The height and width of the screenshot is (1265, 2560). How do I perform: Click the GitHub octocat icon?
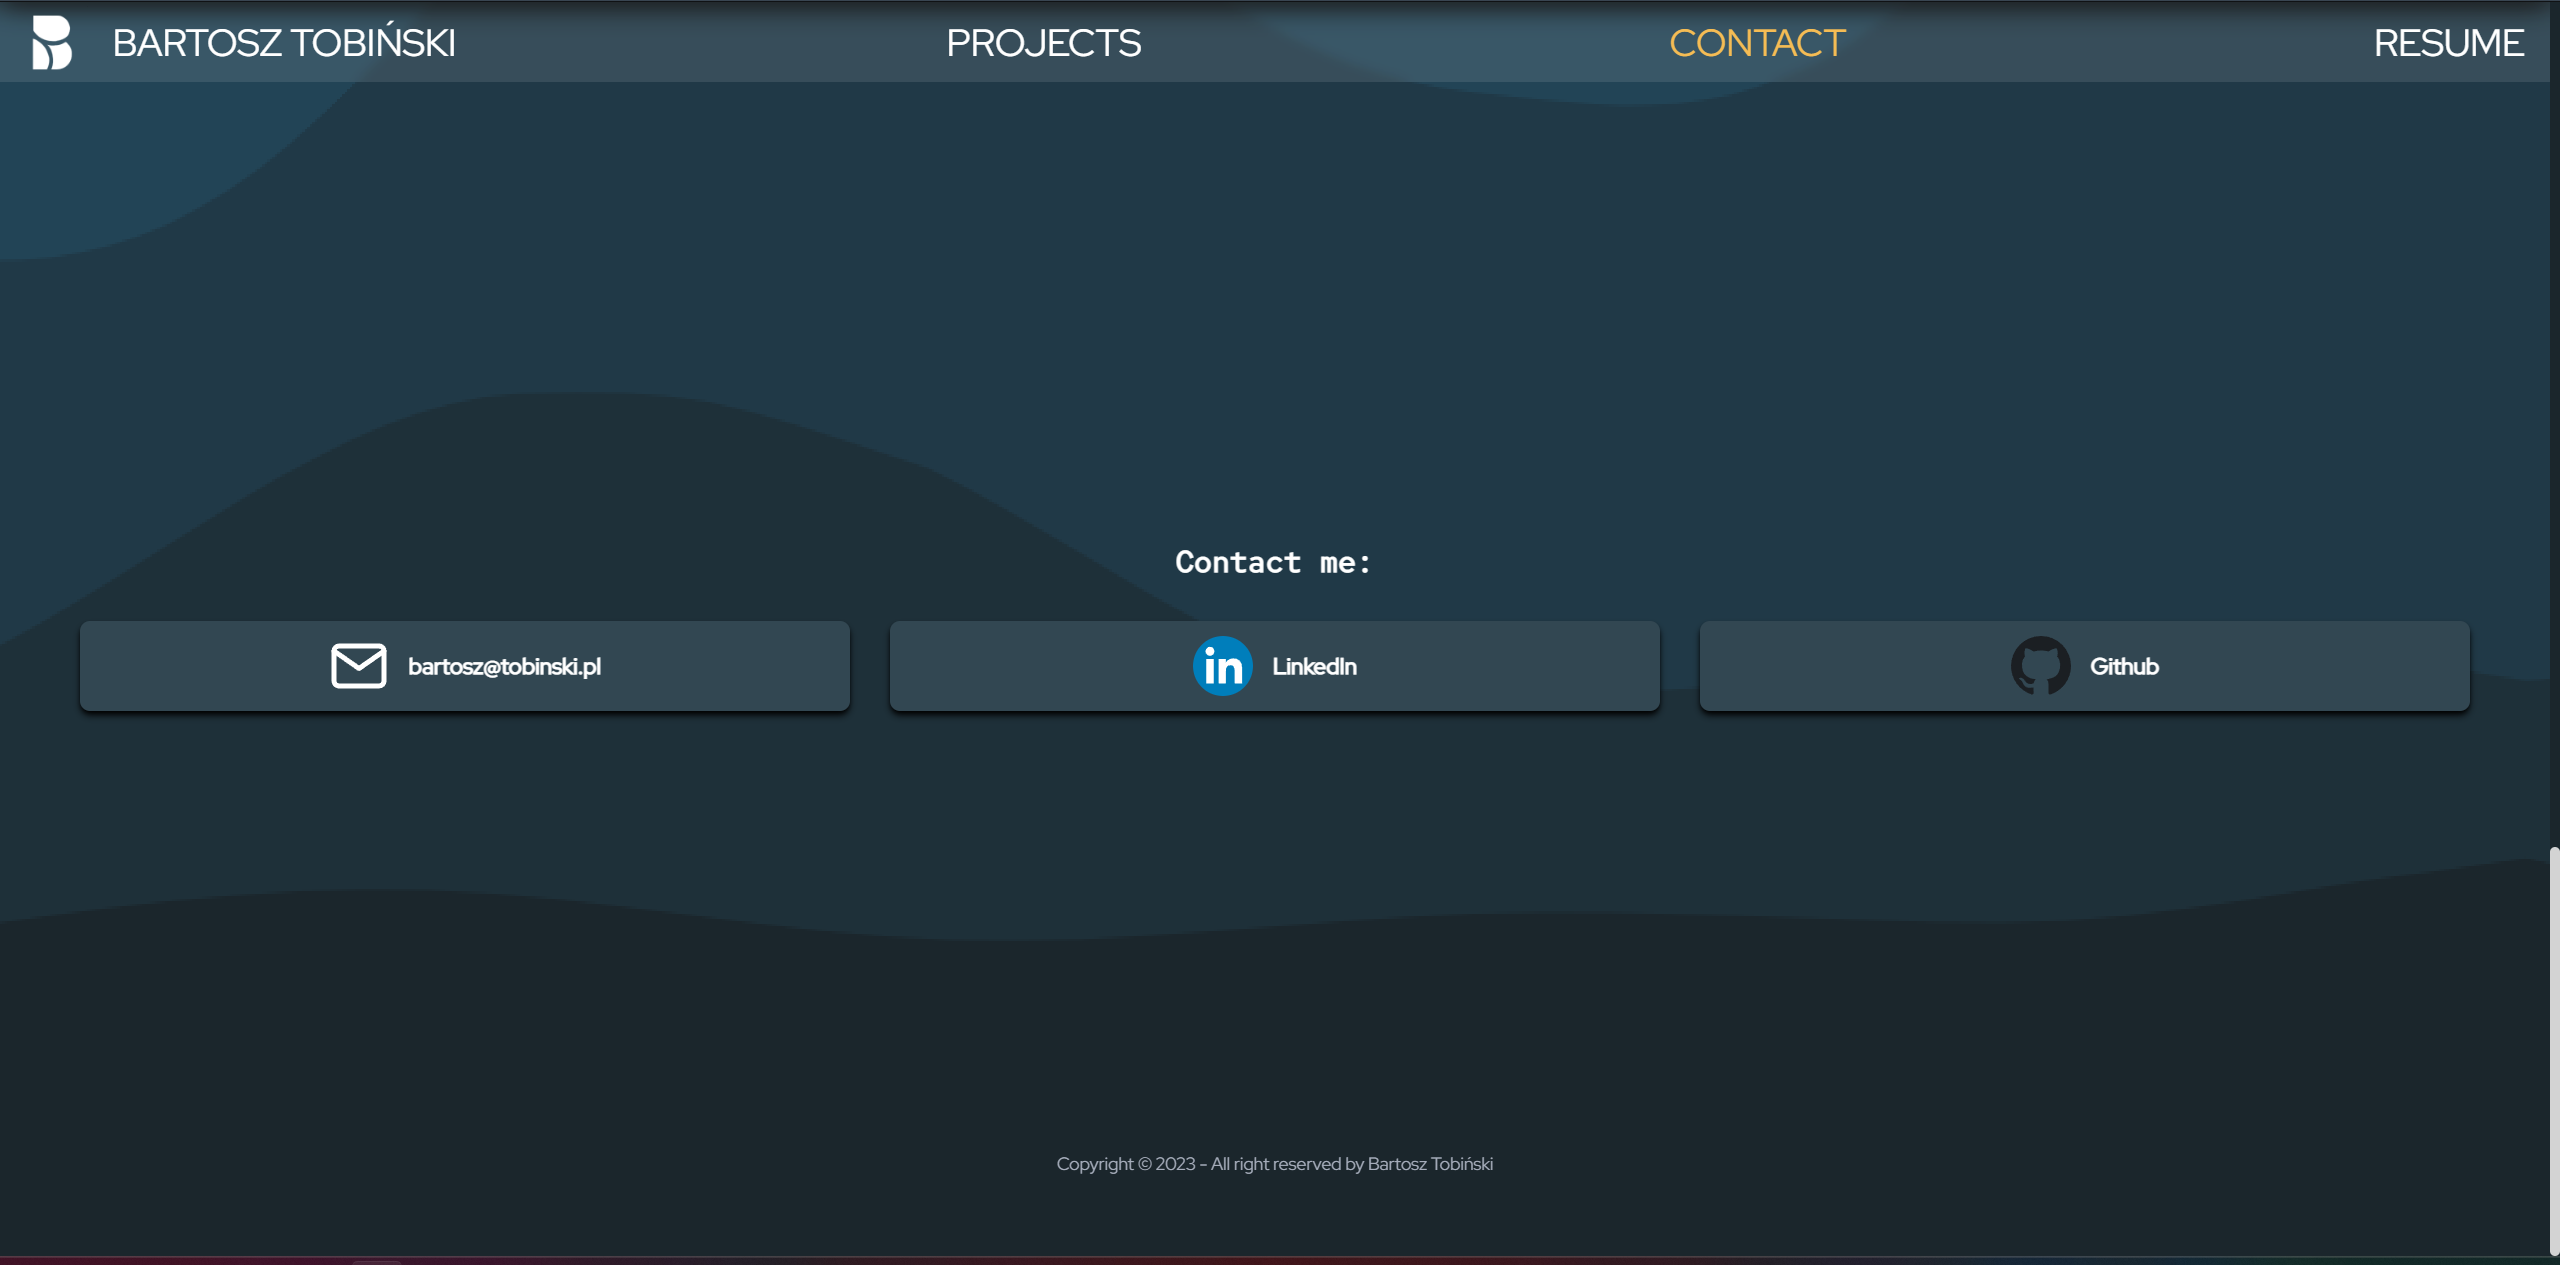2040,666
